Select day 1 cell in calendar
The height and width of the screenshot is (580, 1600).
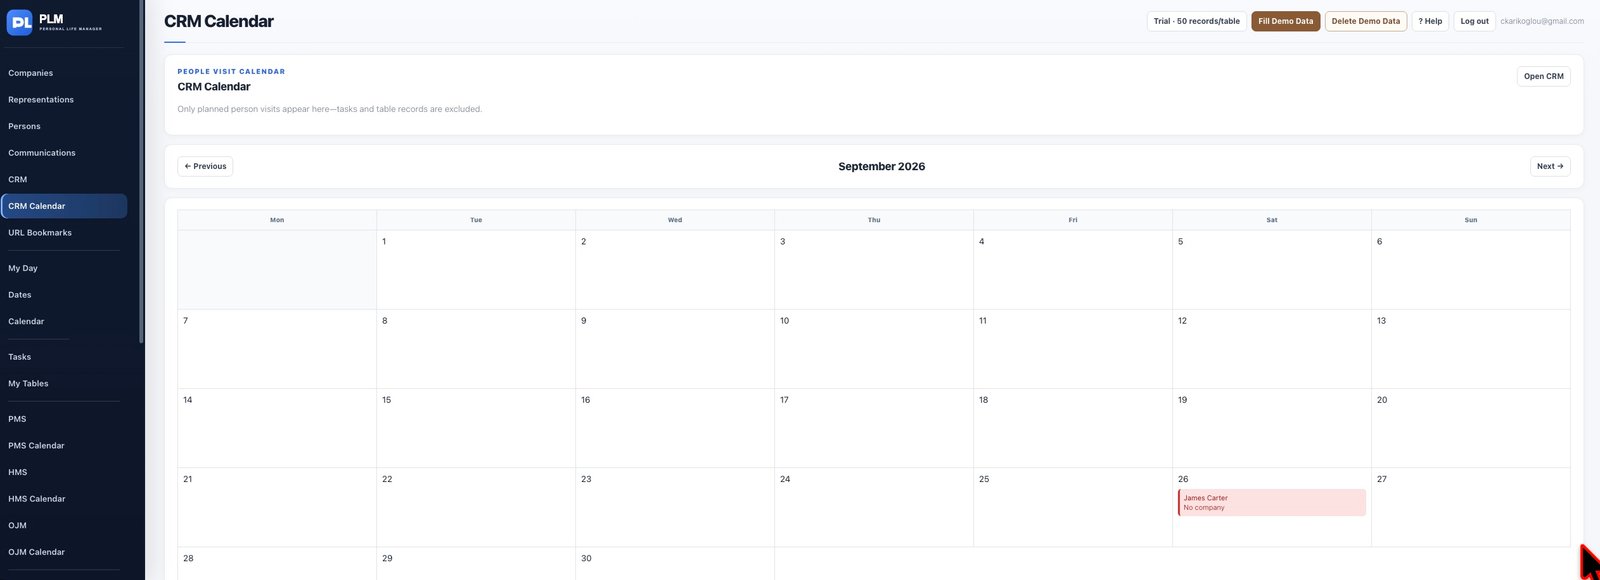pyautogui.click(x=476, y=270)
